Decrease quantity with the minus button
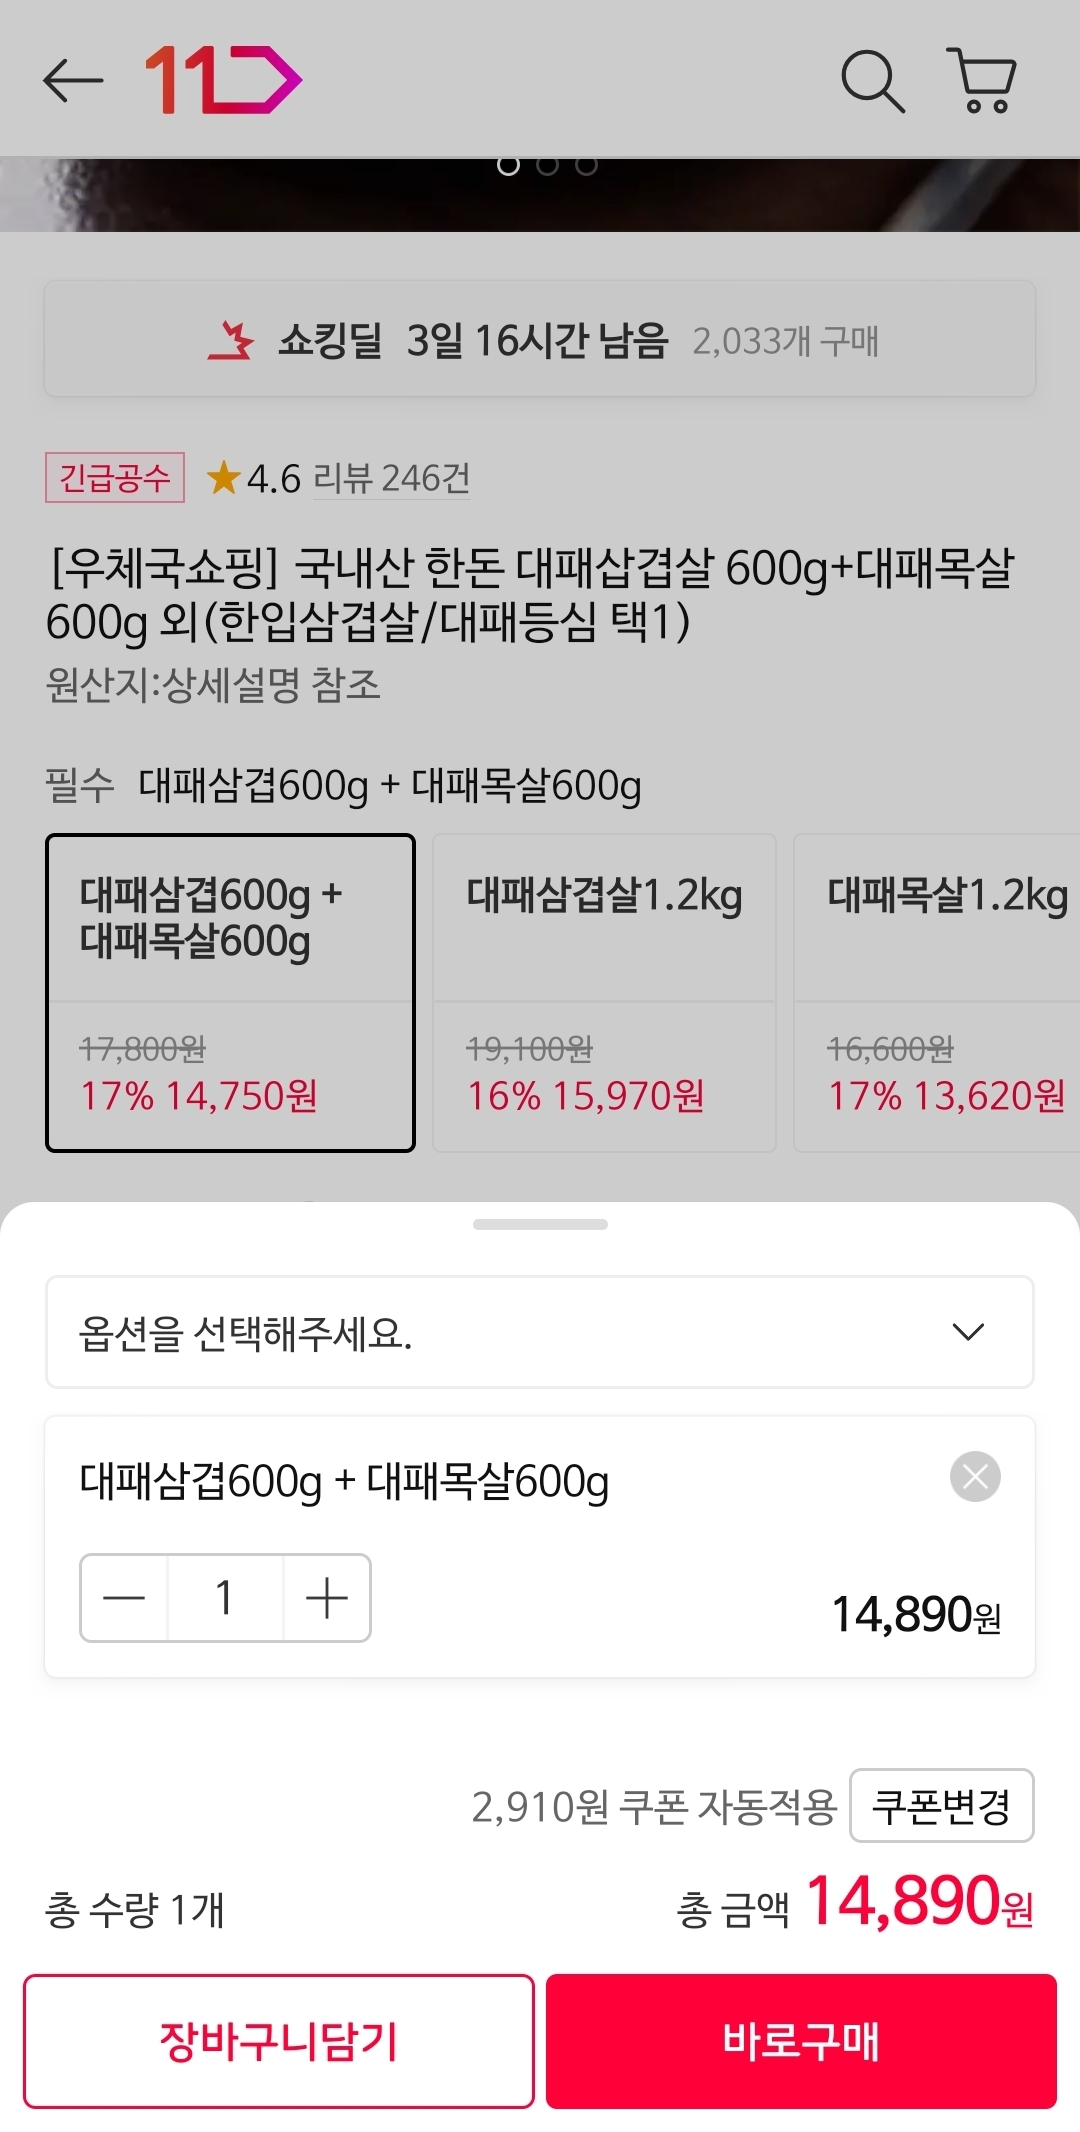 pyautogui.click(x=124, y=1598)
